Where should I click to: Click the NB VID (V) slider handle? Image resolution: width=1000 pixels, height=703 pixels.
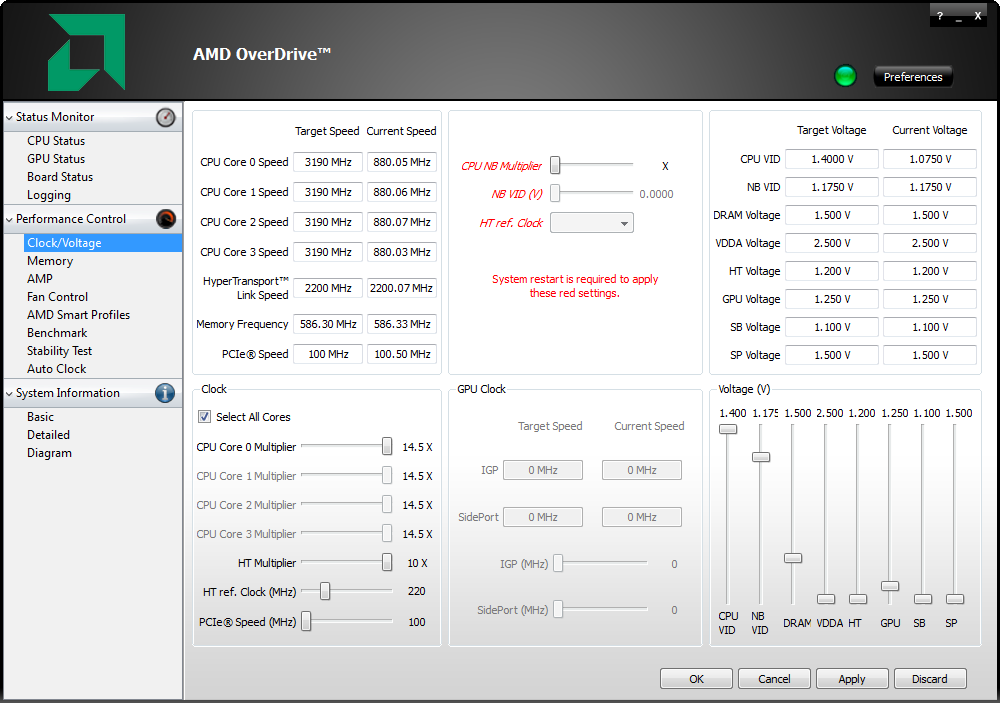pos(555,193)
